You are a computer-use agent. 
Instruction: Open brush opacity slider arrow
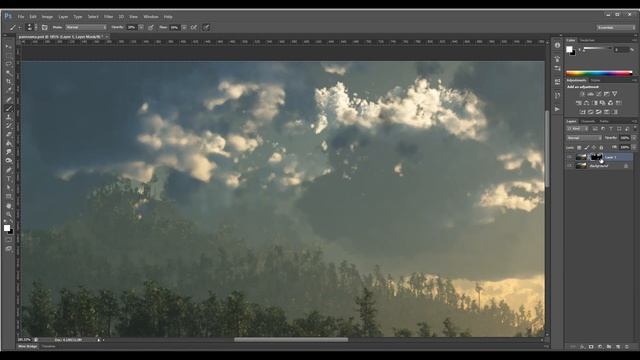pyautogui.click(x=141, y=27)
